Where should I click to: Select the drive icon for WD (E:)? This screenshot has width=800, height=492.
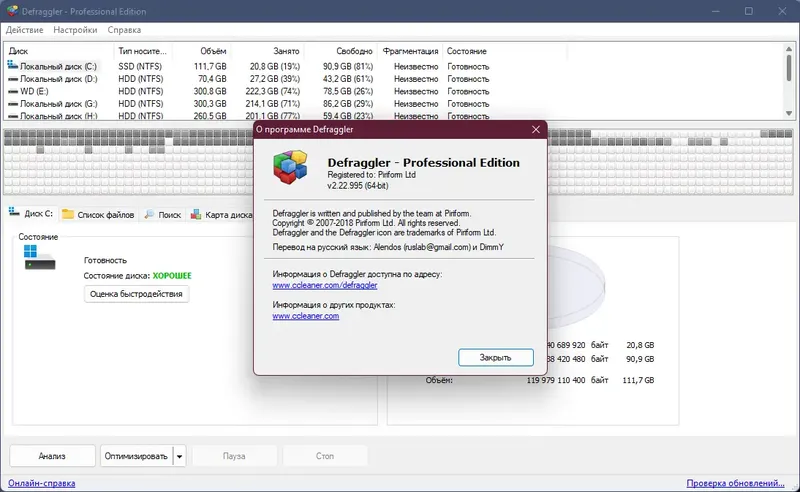13,91
